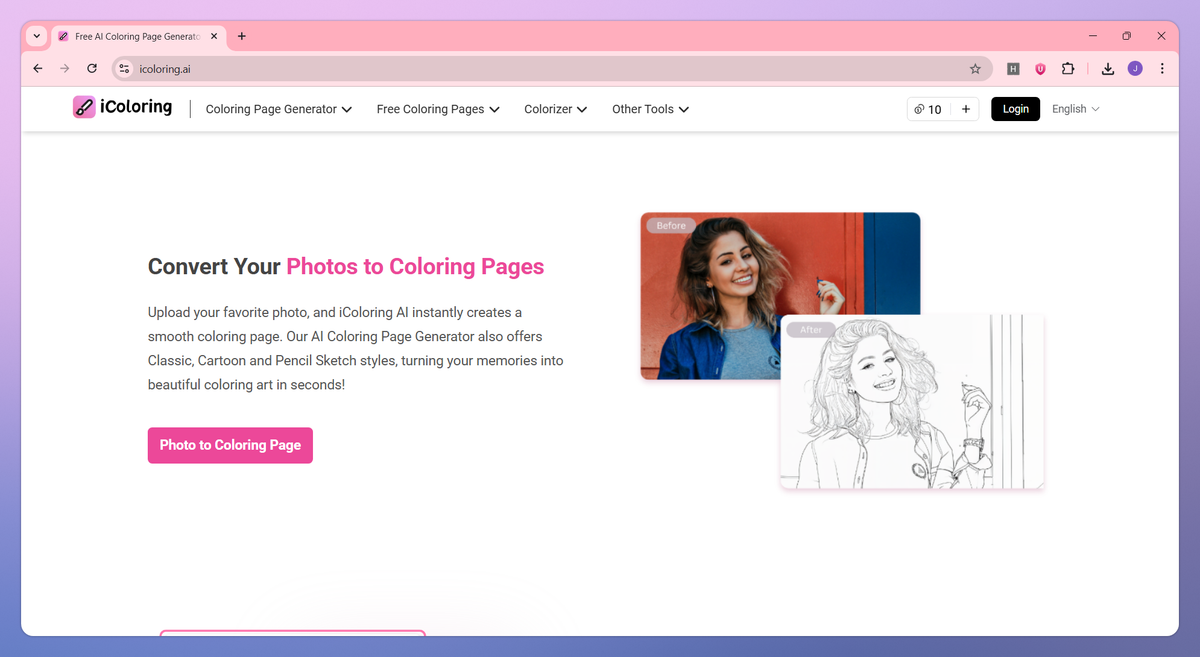Expand the Other Tools menu

coord(650,109)
